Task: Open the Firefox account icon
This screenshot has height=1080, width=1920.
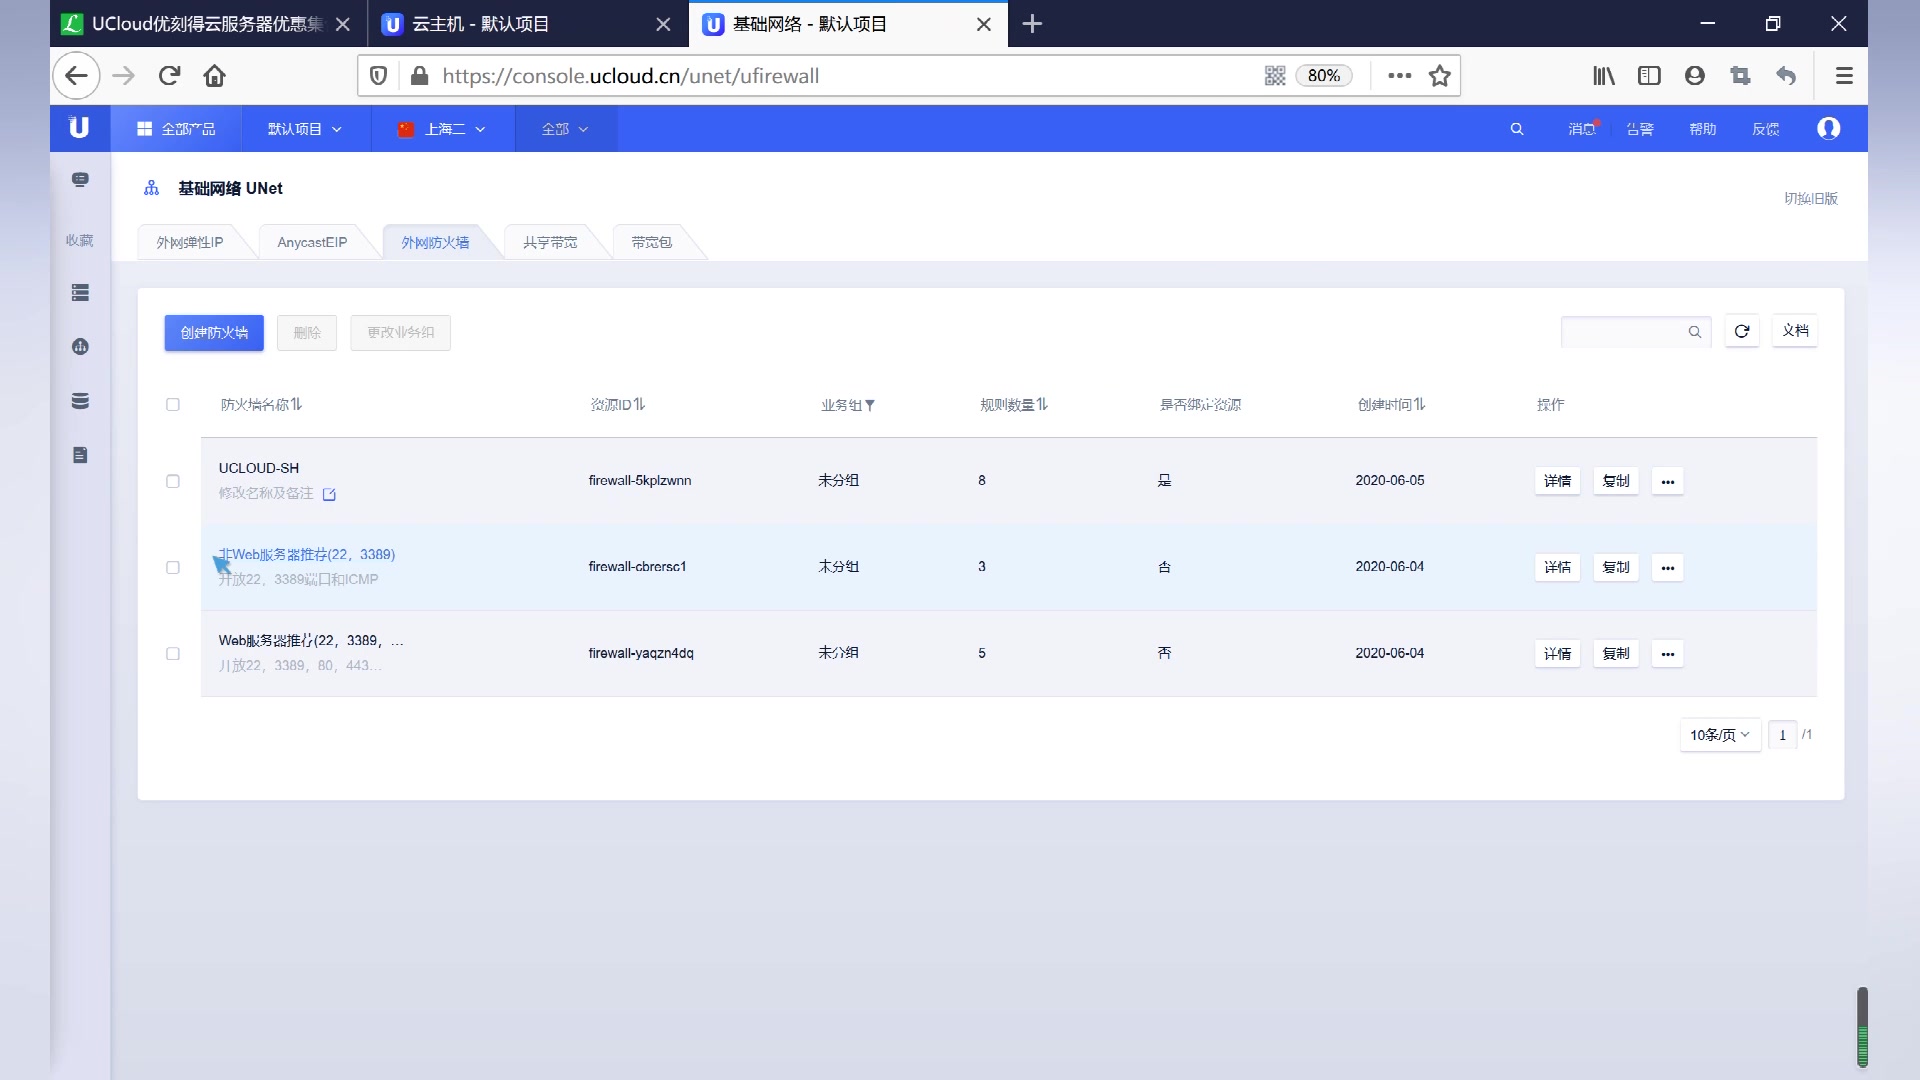Action: click(x=1694, y=76)
